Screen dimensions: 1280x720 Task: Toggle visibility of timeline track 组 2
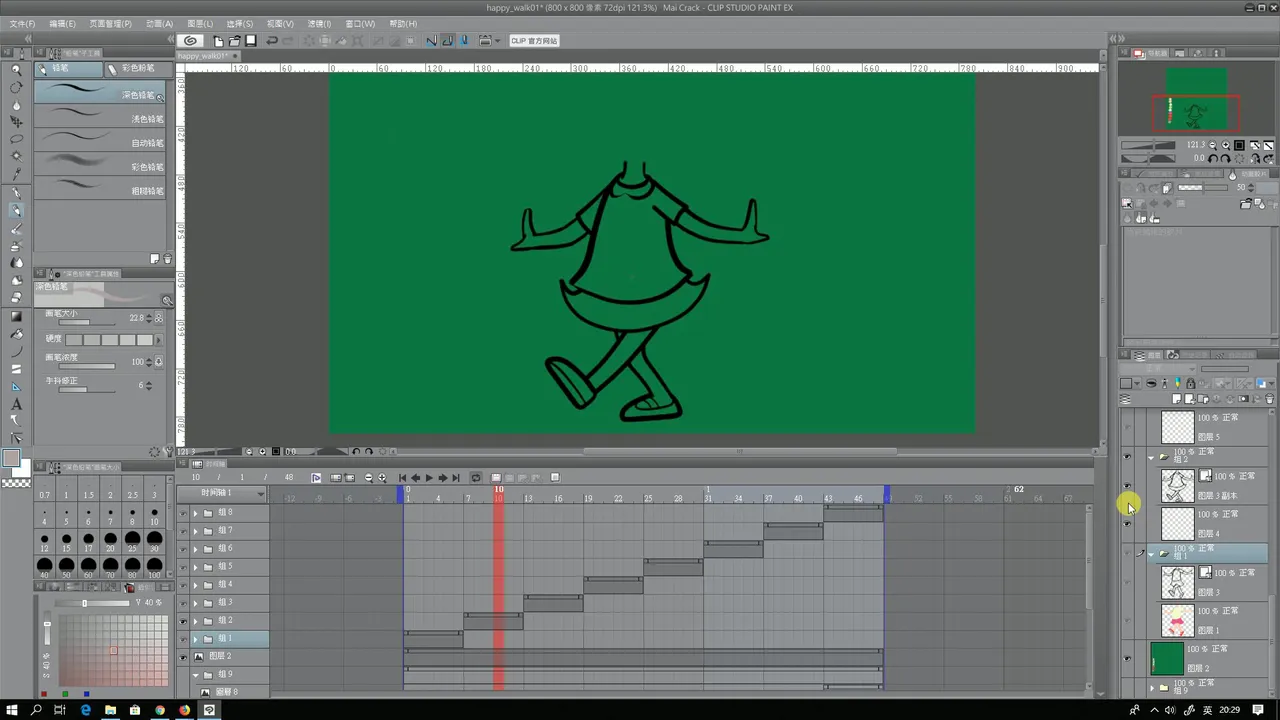point(183,621)
